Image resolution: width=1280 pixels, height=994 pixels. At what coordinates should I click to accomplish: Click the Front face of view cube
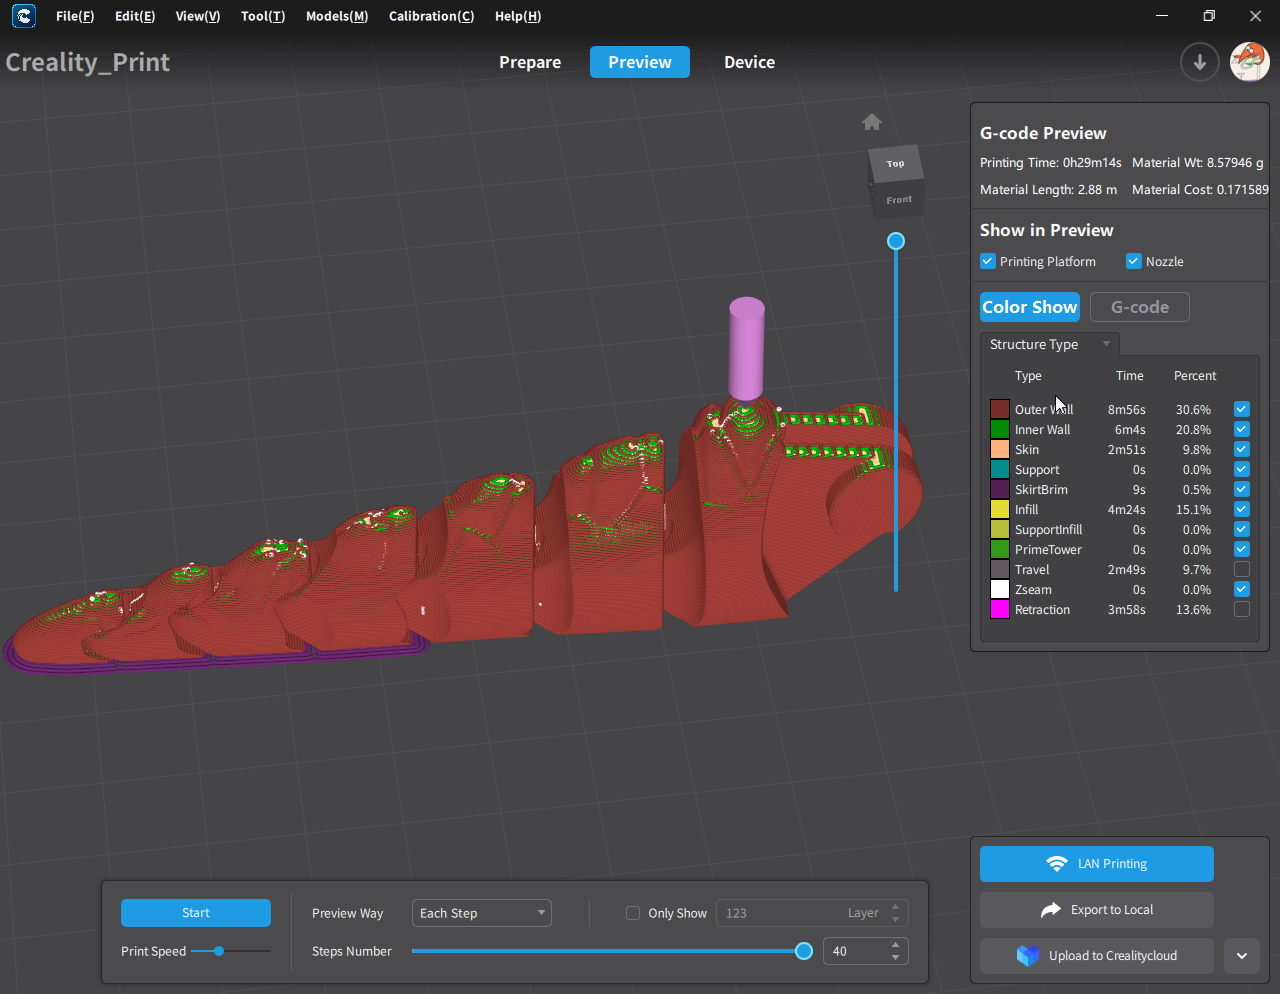899,200
